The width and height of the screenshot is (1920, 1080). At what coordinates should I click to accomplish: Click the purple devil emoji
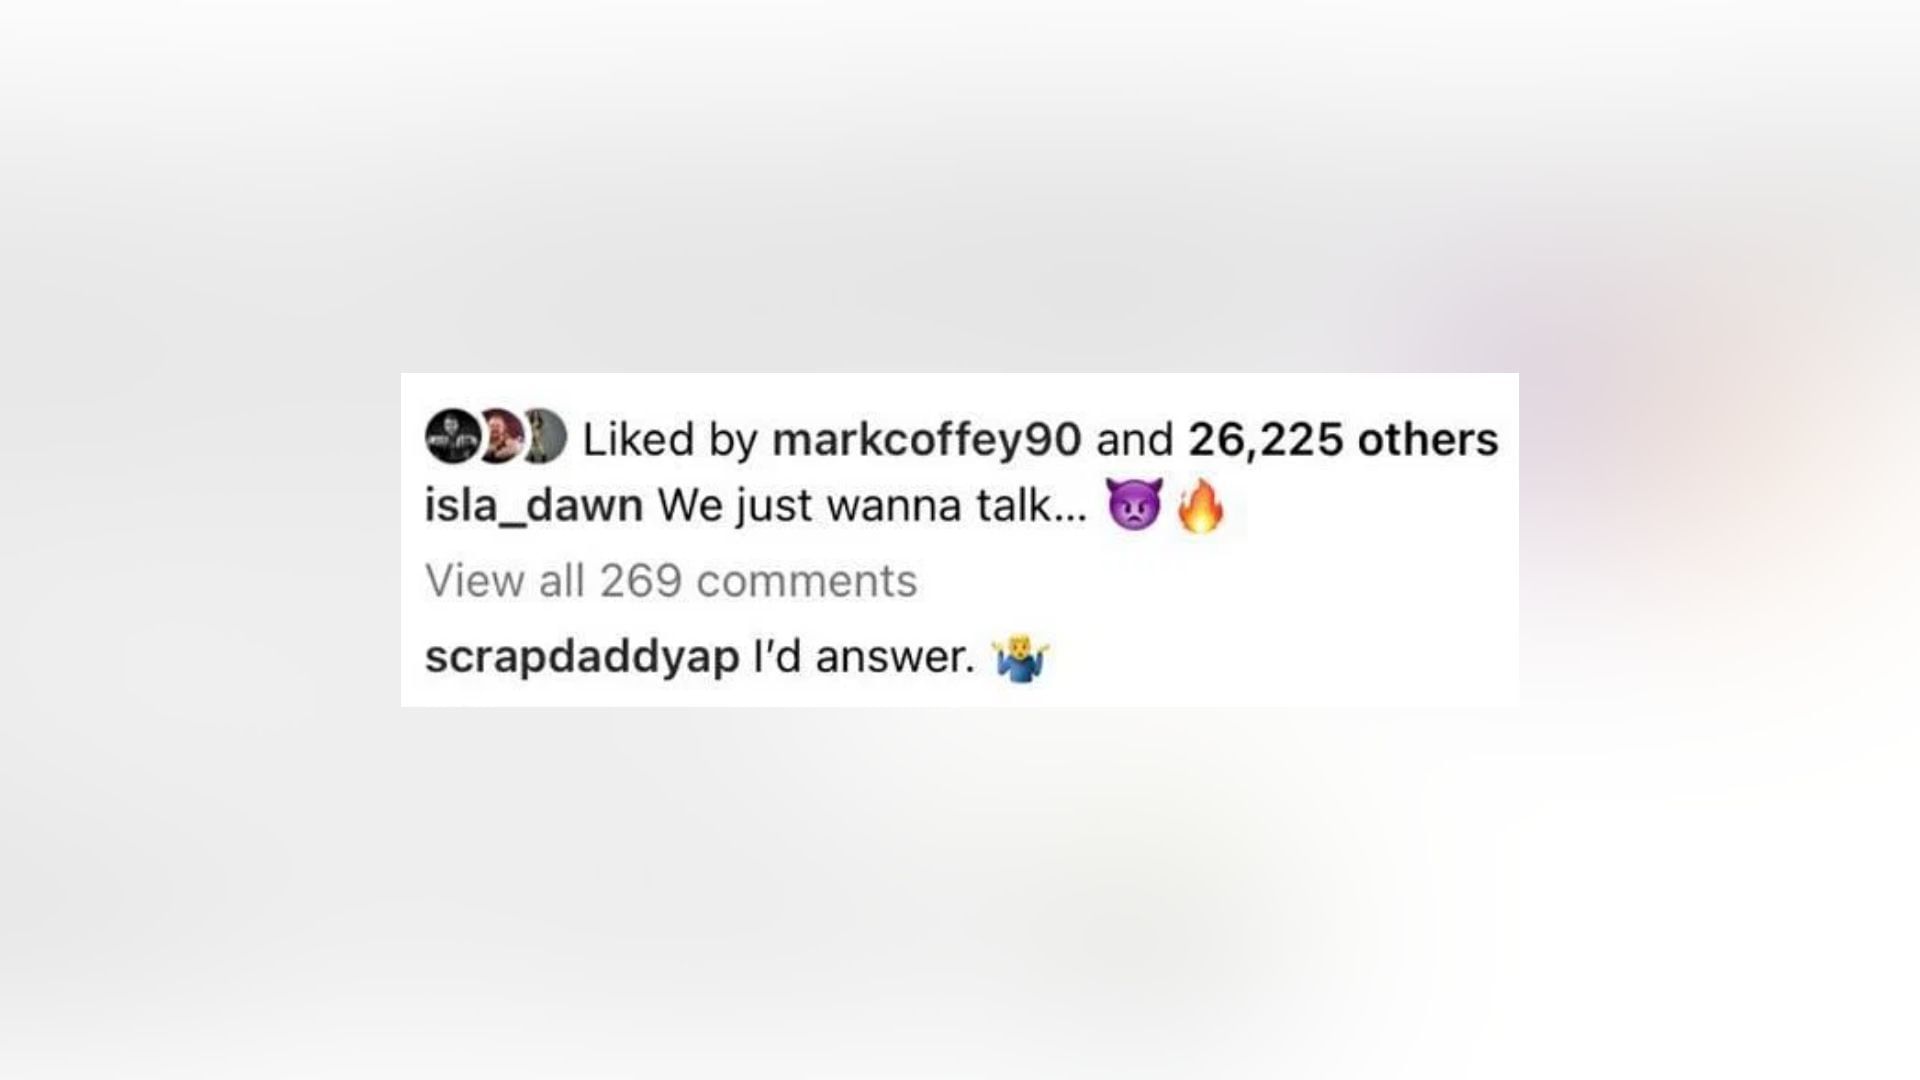(1134, 504)
